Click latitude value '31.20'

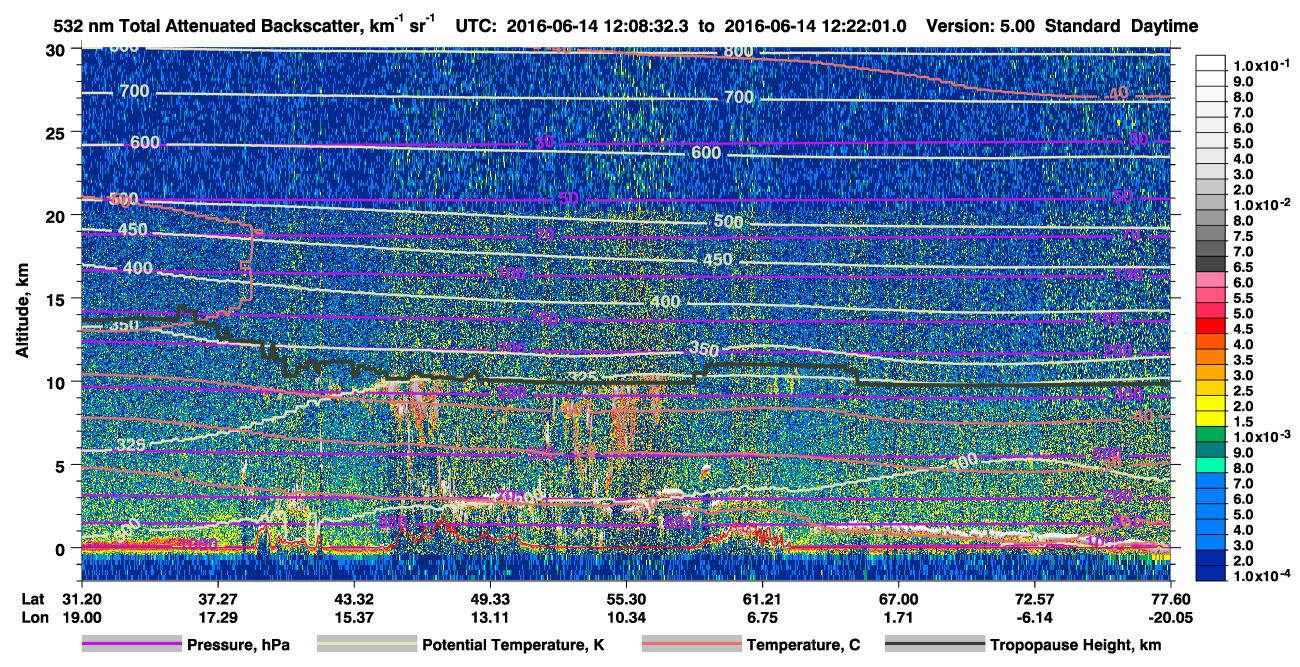81,597
